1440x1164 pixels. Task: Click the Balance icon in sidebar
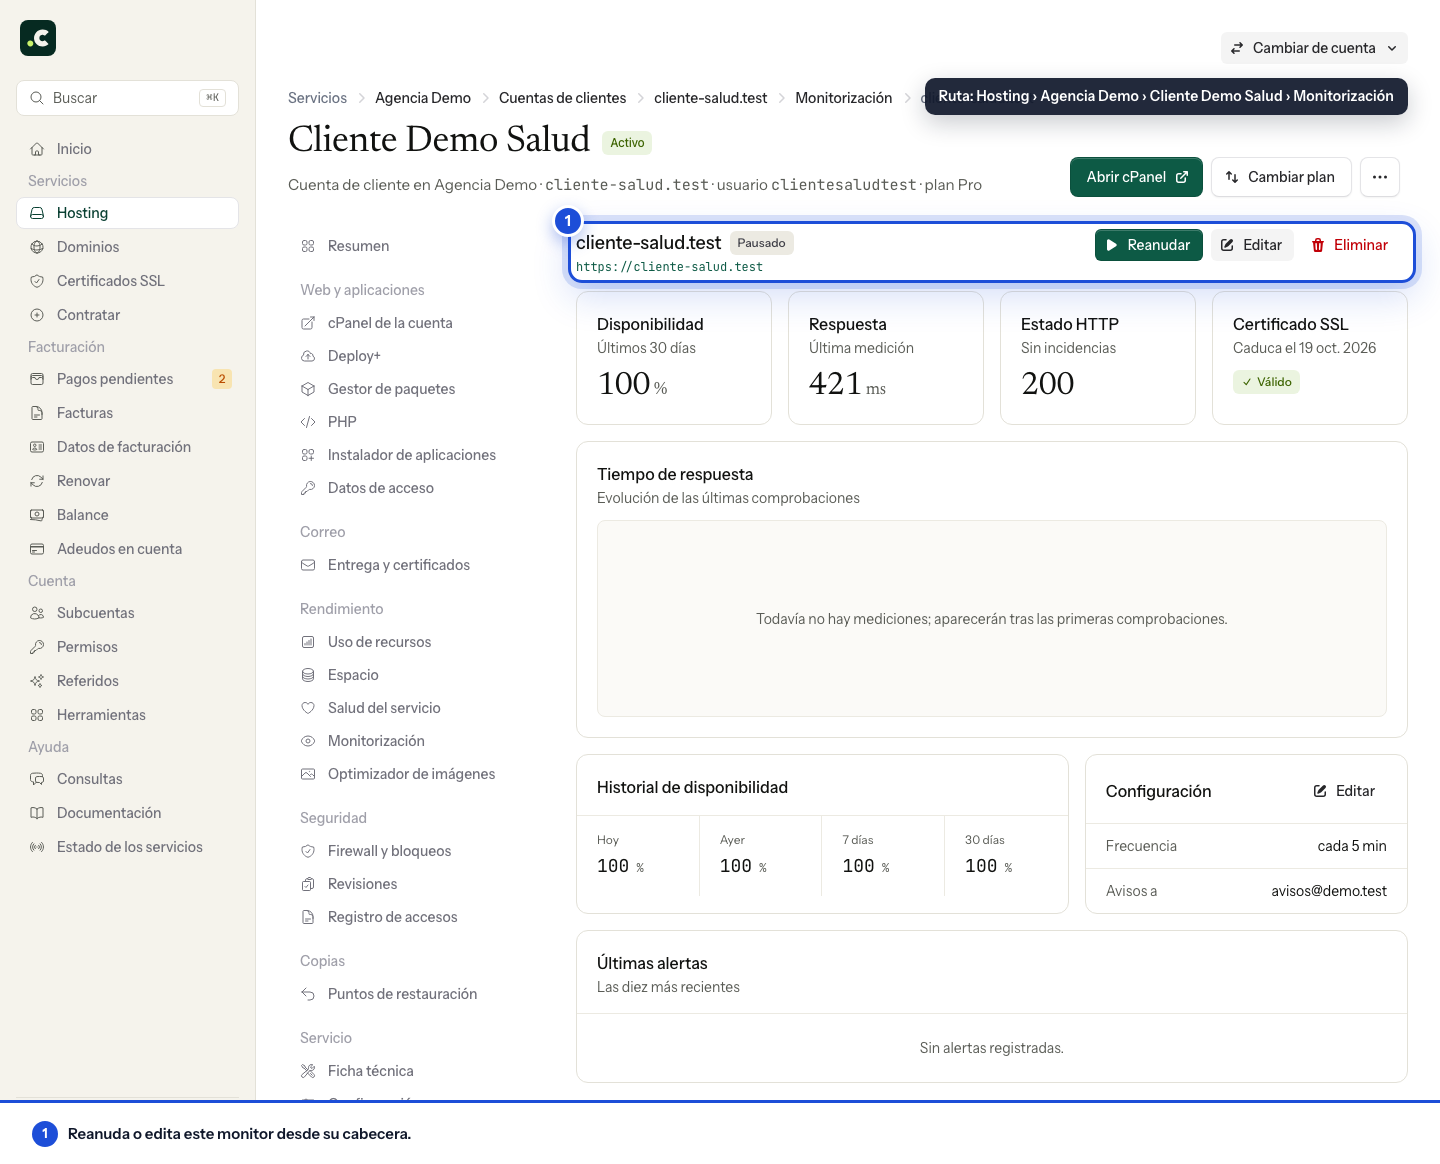tap(37, 515)
